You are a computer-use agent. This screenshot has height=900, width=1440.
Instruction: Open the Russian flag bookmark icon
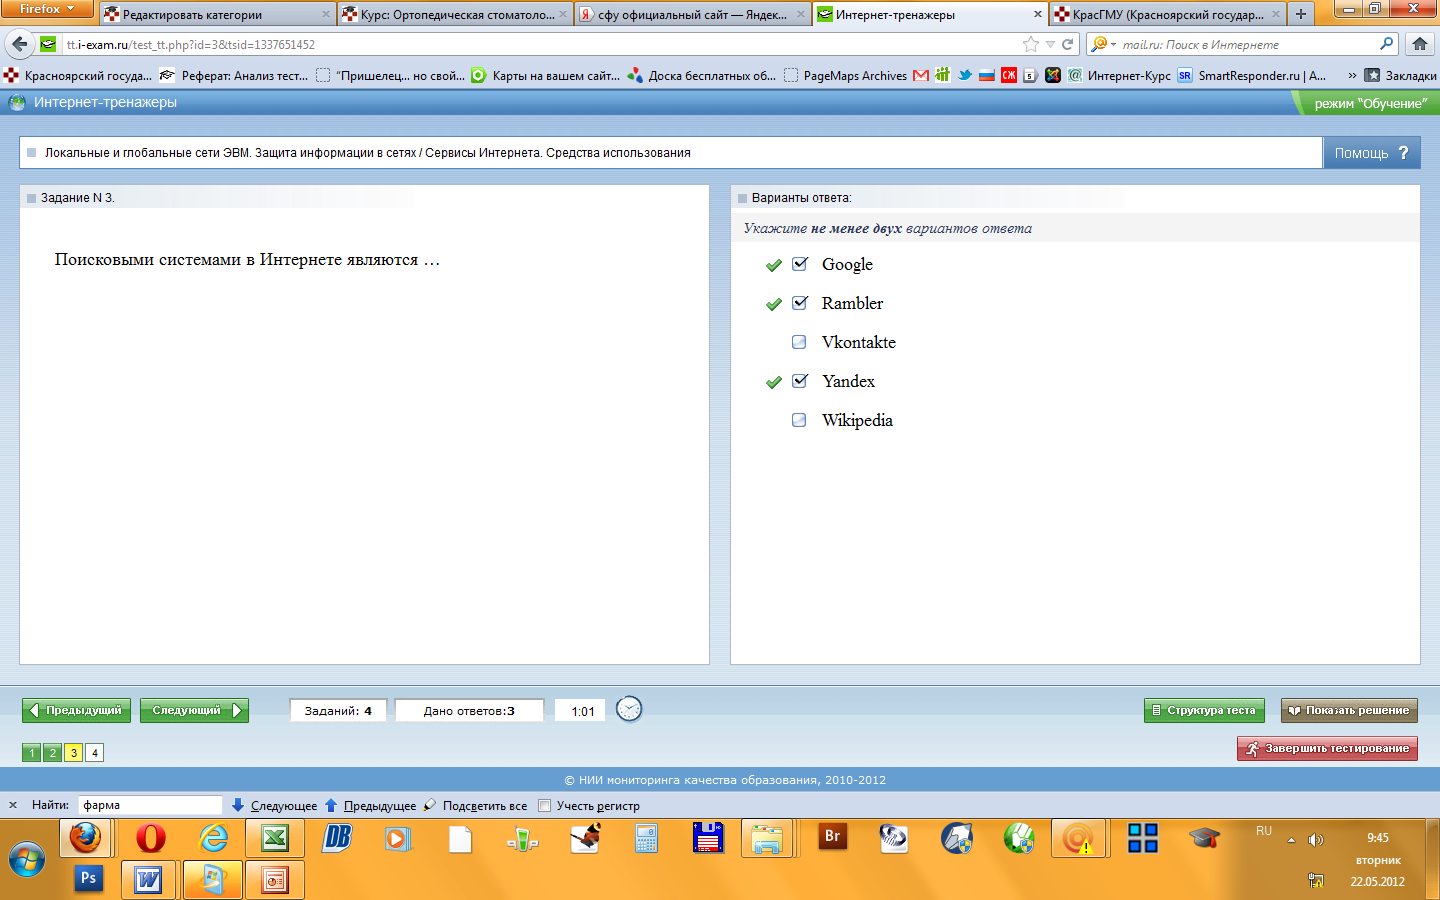pos(987,75)
